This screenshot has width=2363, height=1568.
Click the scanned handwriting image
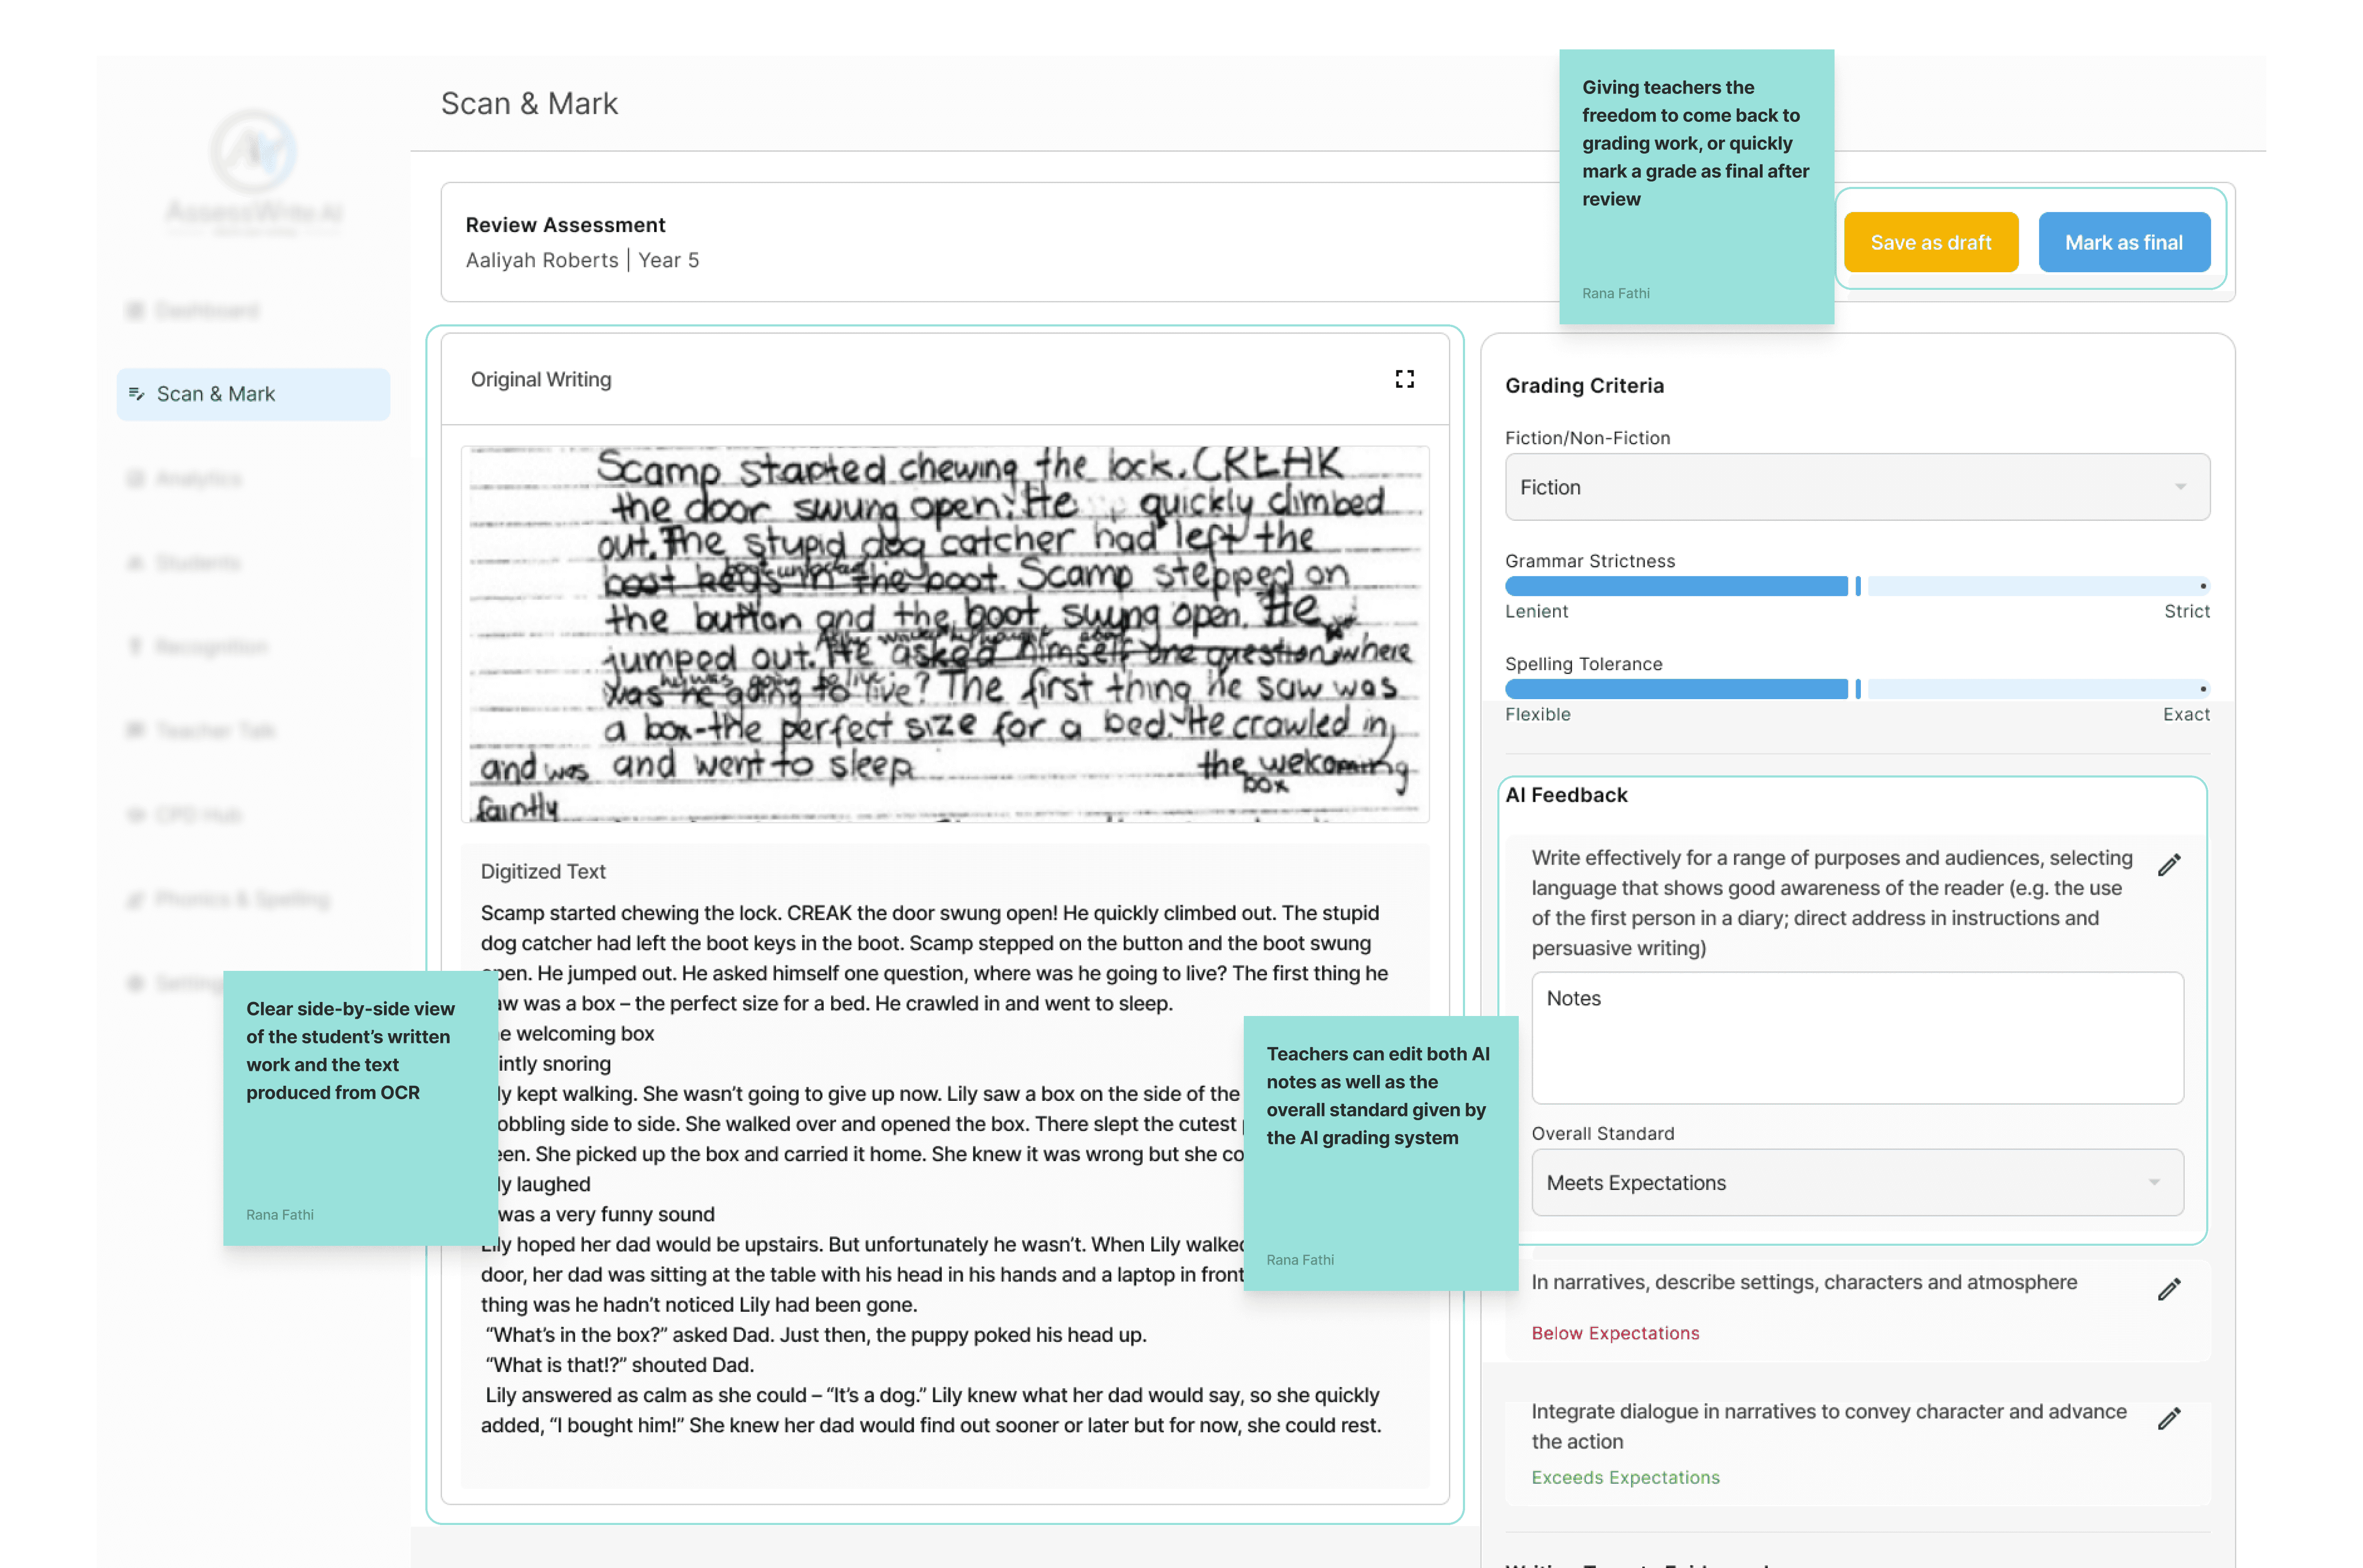click(944, 634)
